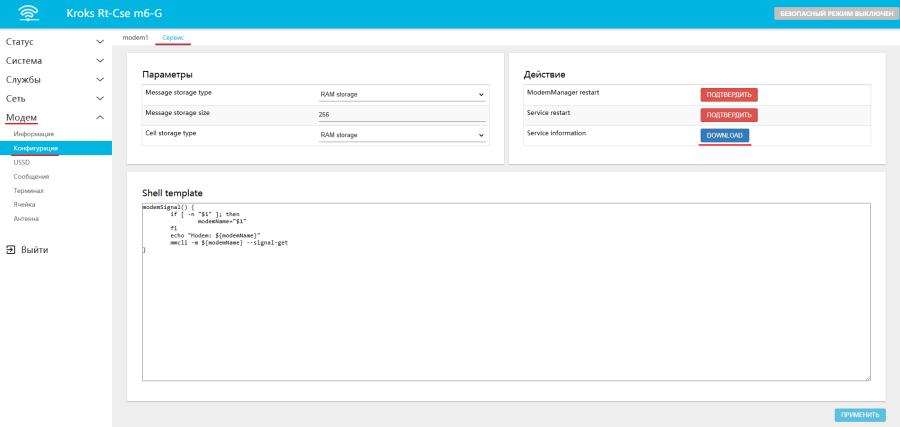
Task: Expand the Статус menu section
Action: coord(55,42)
